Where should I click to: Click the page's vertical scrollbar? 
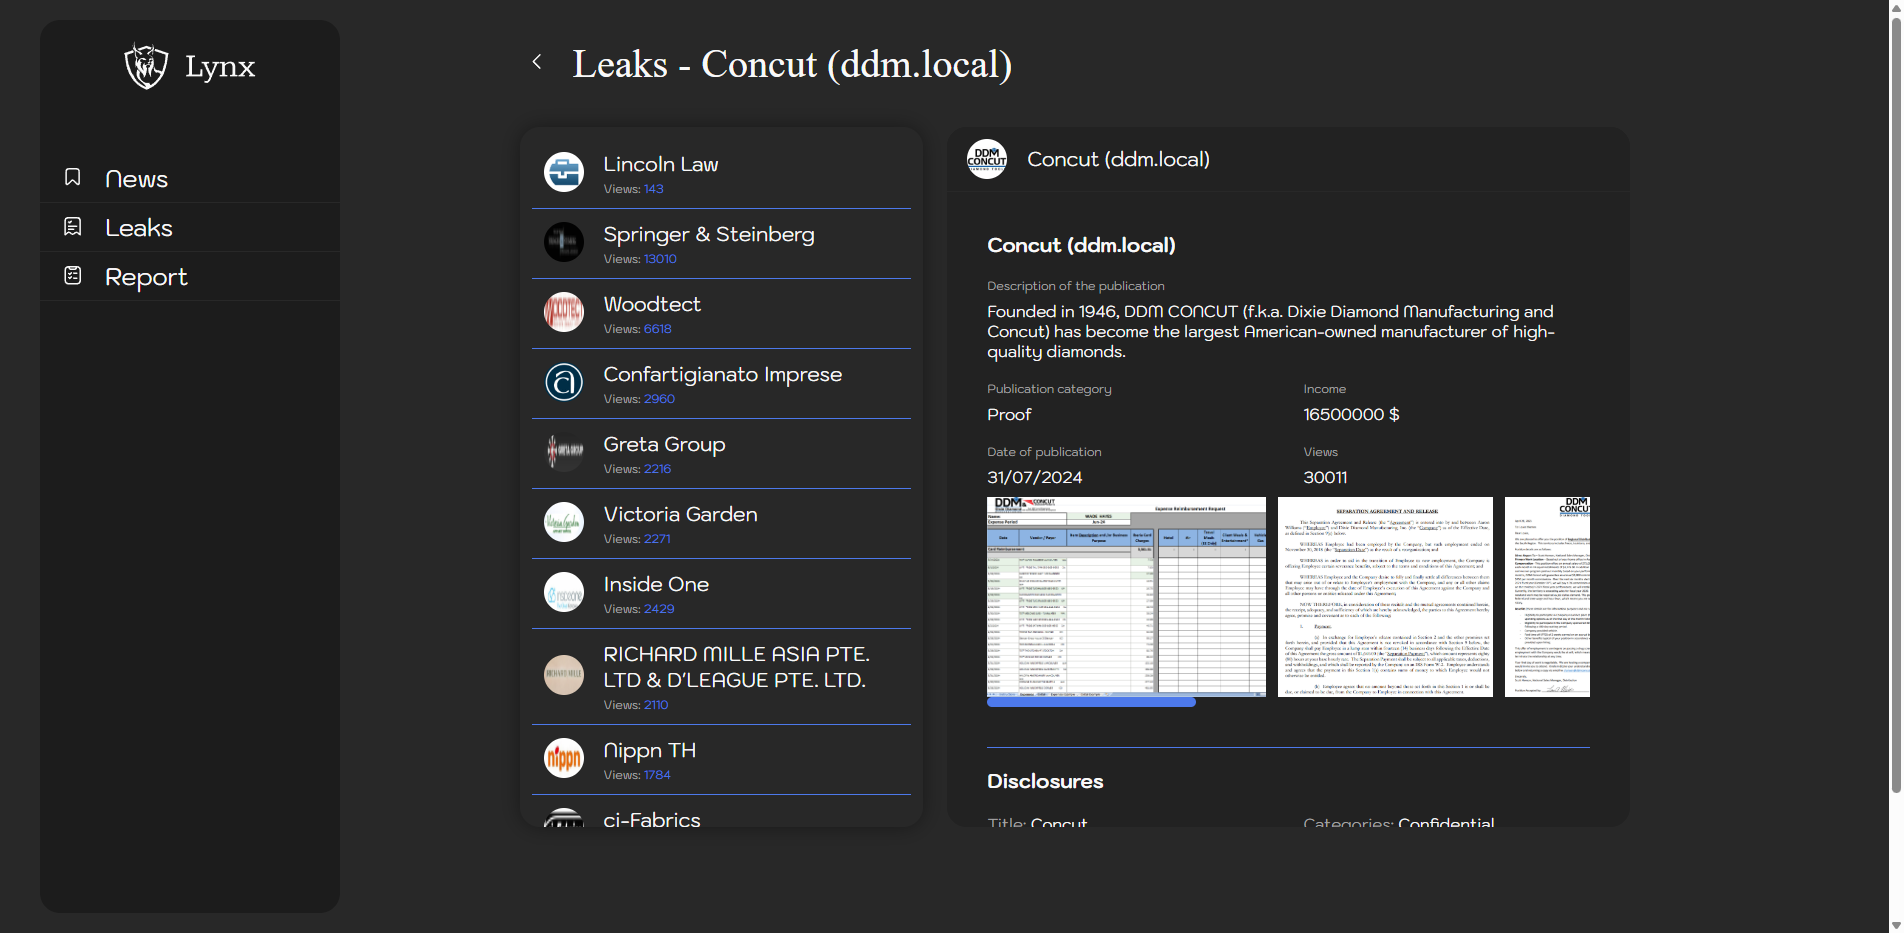[1895, 400]
